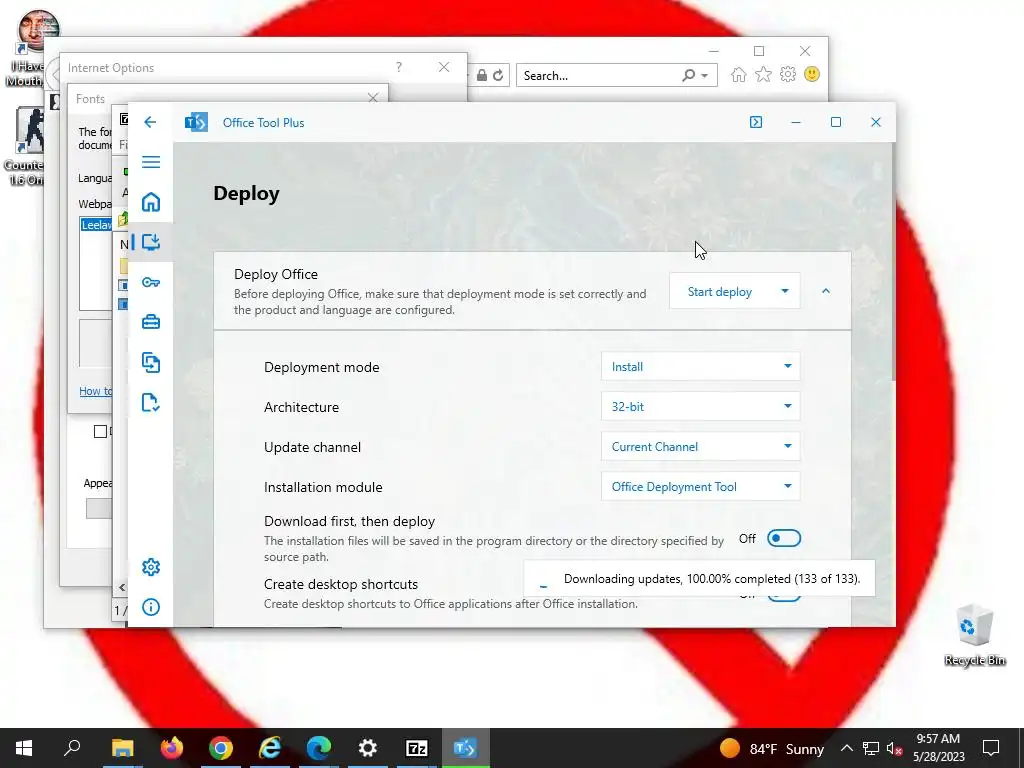Open Favorites star in Internet Explorer
Screen dimensions: 1024x768
pyautogui.click(x=763, y=74)
